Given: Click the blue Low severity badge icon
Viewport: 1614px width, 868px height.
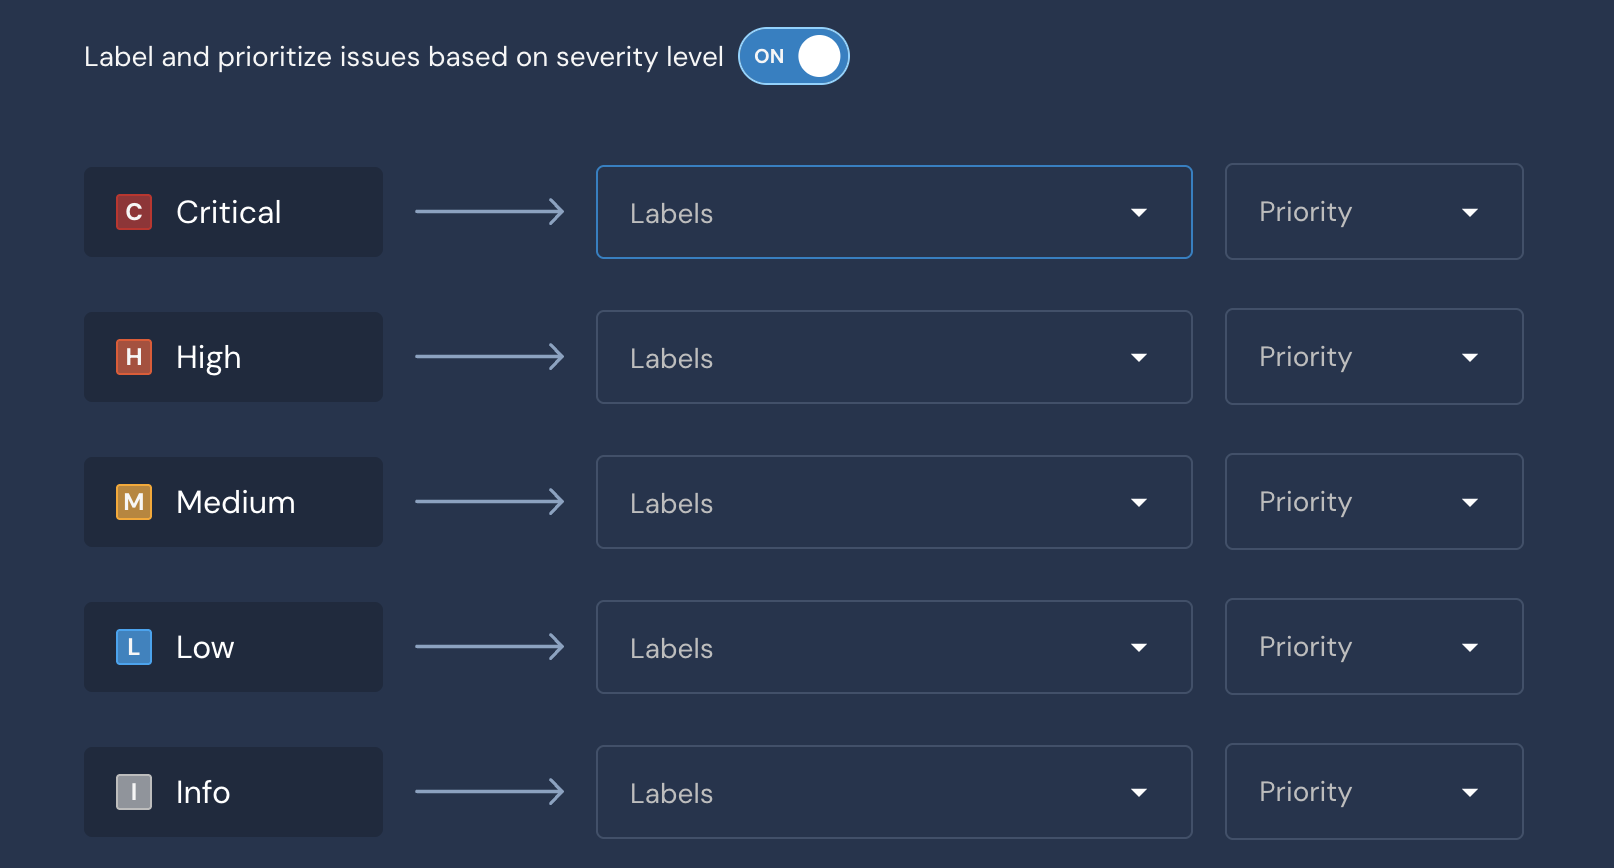Looking at the screenshot, I should [133, 647].
